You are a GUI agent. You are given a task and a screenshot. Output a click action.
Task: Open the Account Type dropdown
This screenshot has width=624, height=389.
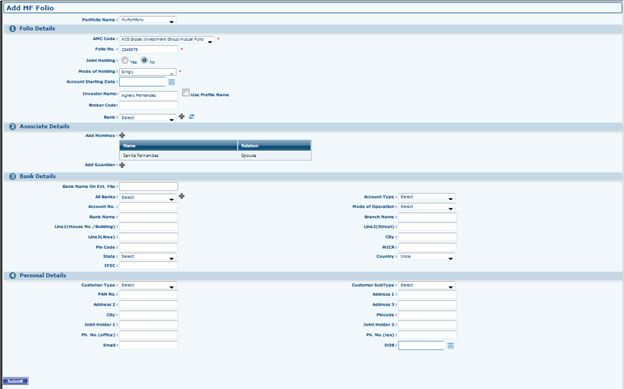pos(427,197)
